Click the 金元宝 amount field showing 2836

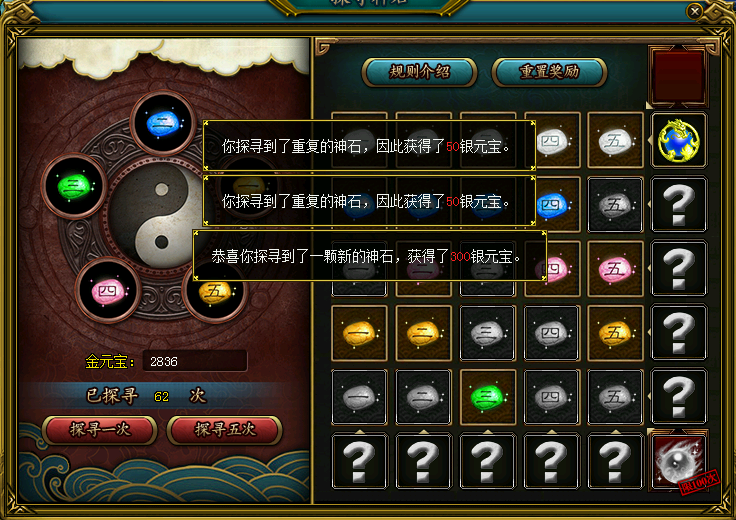coord(195,361)
